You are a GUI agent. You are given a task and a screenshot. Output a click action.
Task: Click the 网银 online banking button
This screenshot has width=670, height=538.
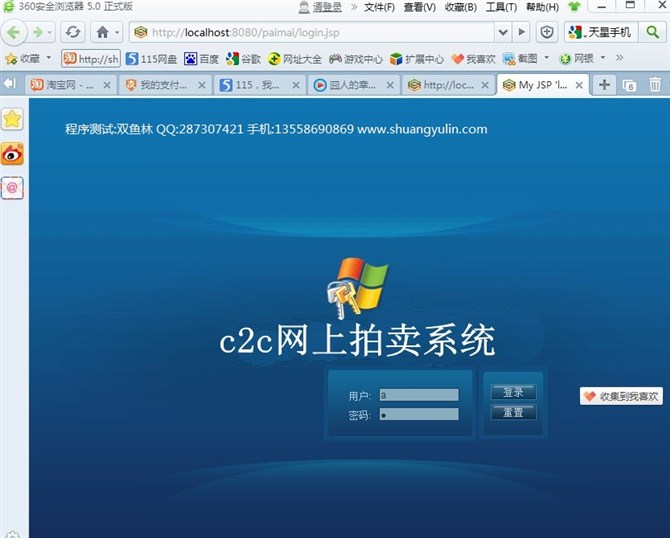576,59
